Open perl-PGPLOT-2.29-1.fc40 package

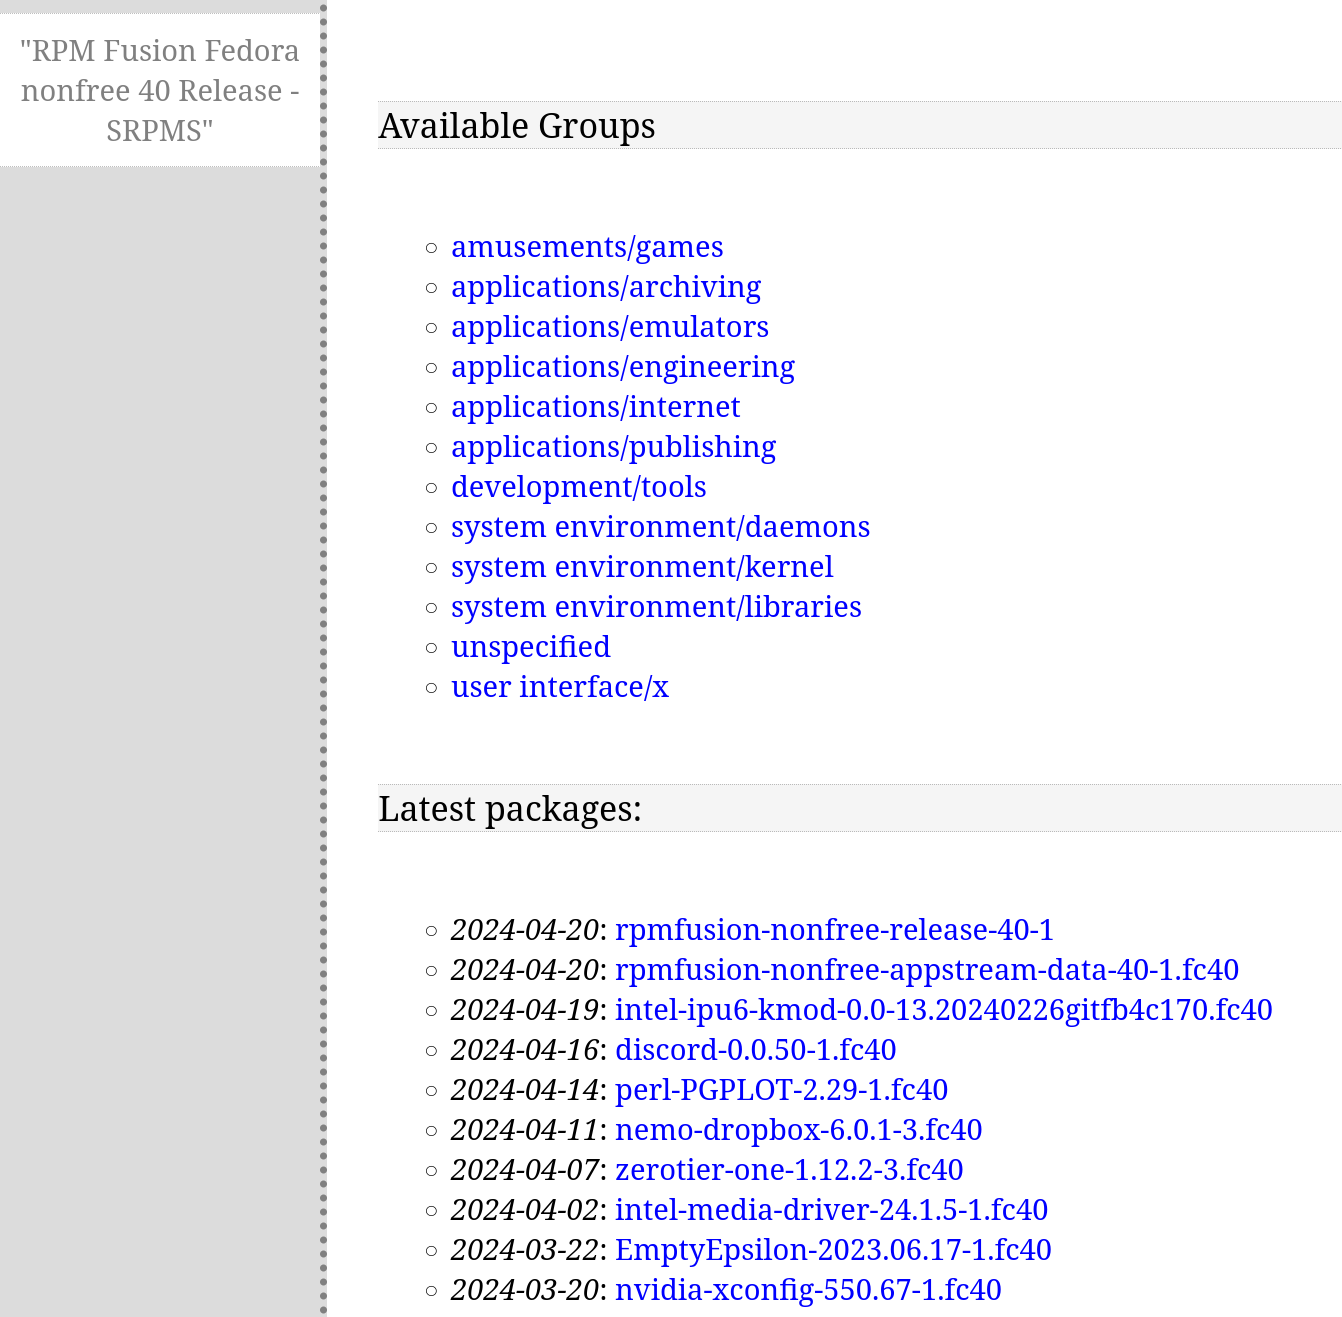(x=782, y=1090)
